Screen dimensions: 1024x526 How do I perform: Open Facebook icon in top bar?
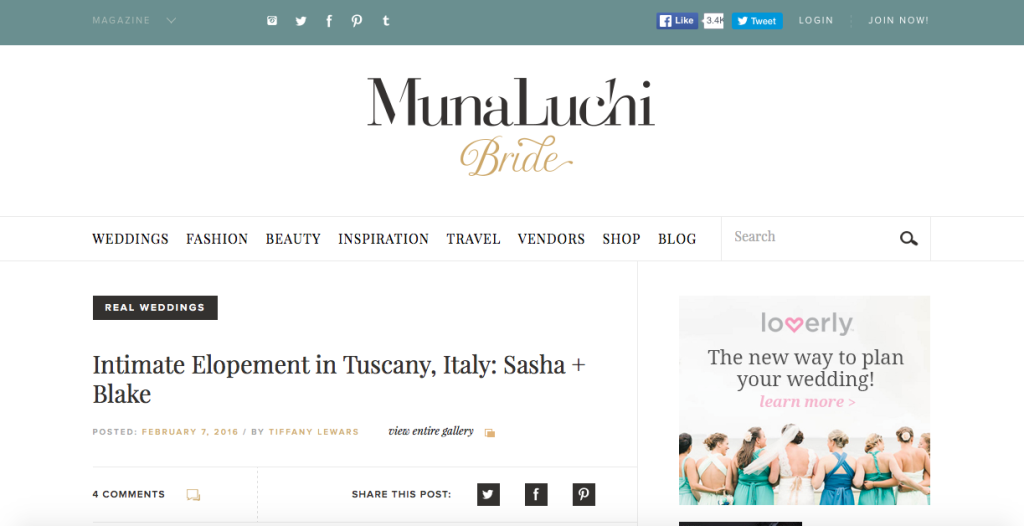click(329, 21)
